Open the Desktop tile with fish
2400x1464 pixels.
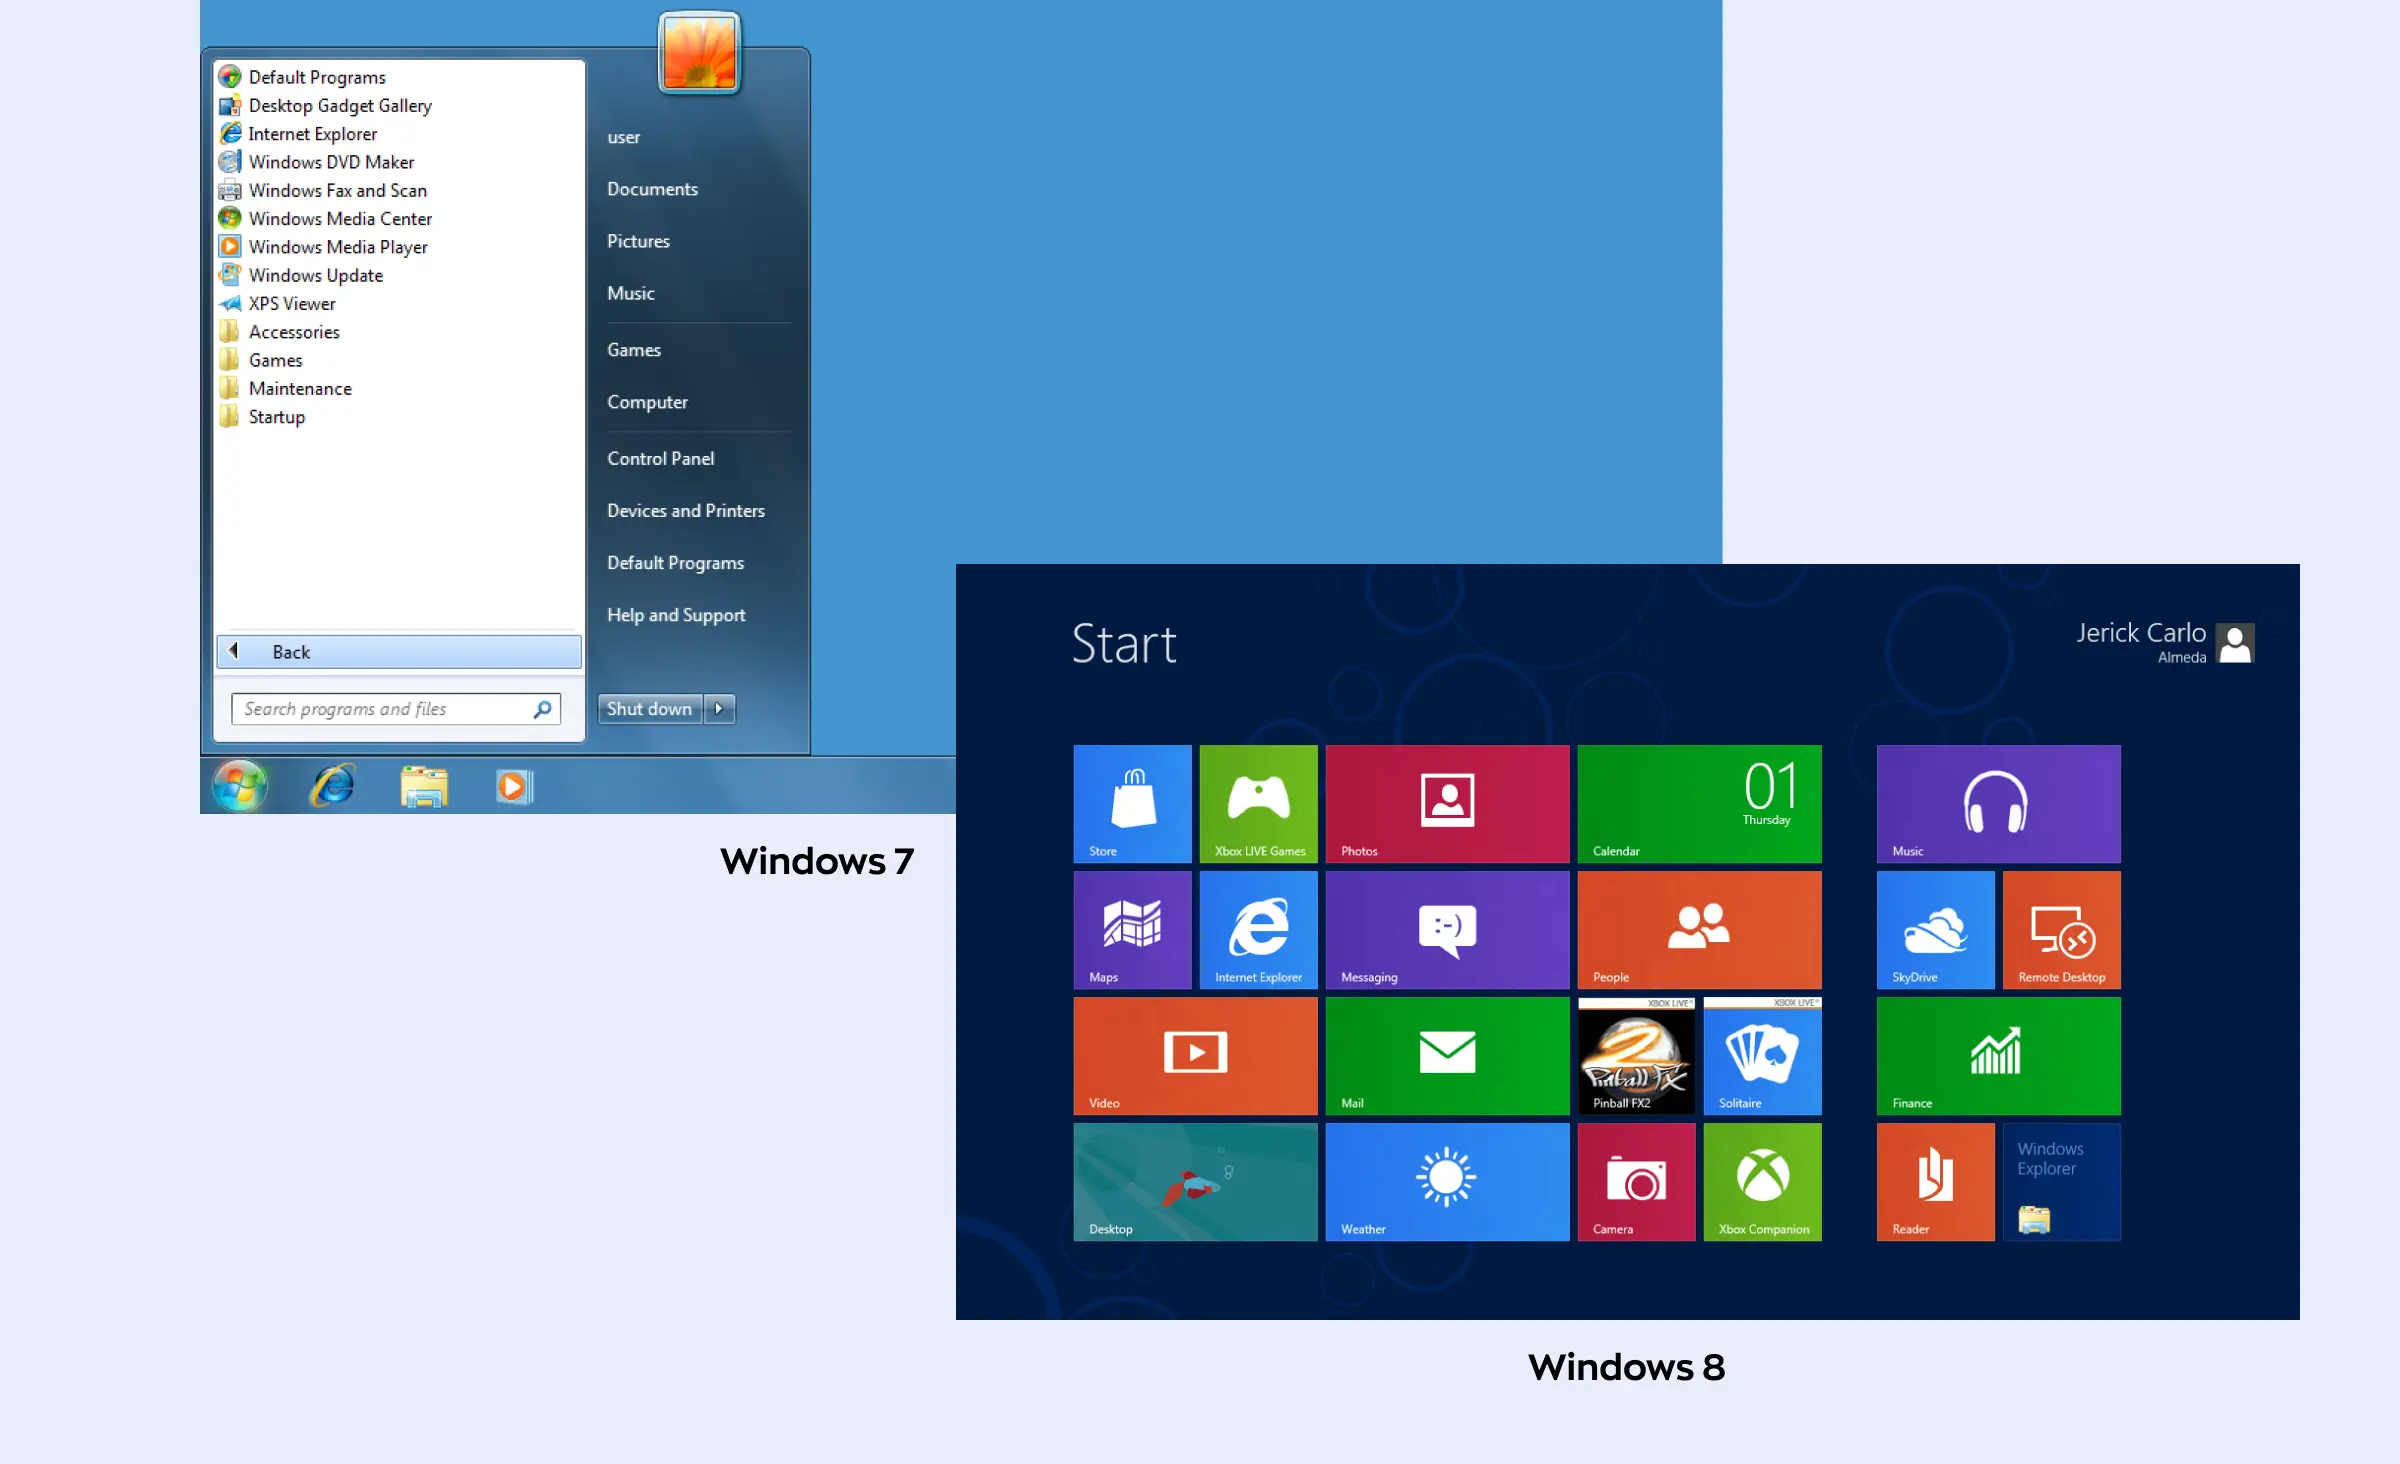point(1195,1181)
